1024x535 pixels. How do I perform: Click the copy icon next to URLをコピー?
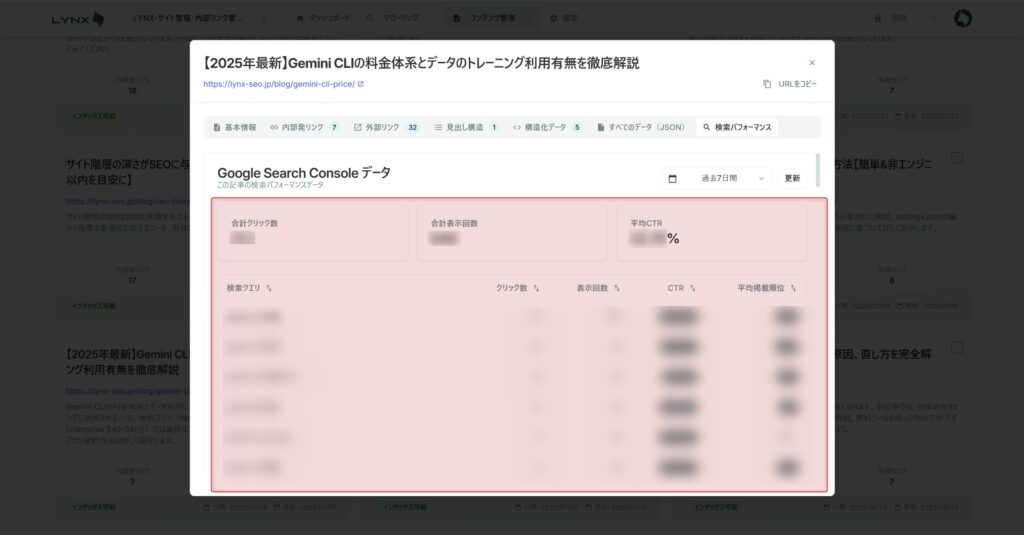(x=767, y=84)
